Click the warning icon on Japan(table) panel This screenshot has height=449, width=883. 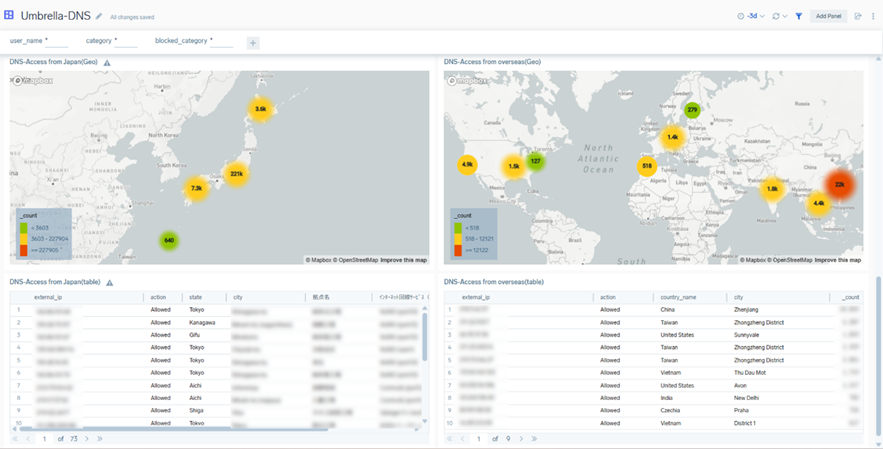coord(108,283)
